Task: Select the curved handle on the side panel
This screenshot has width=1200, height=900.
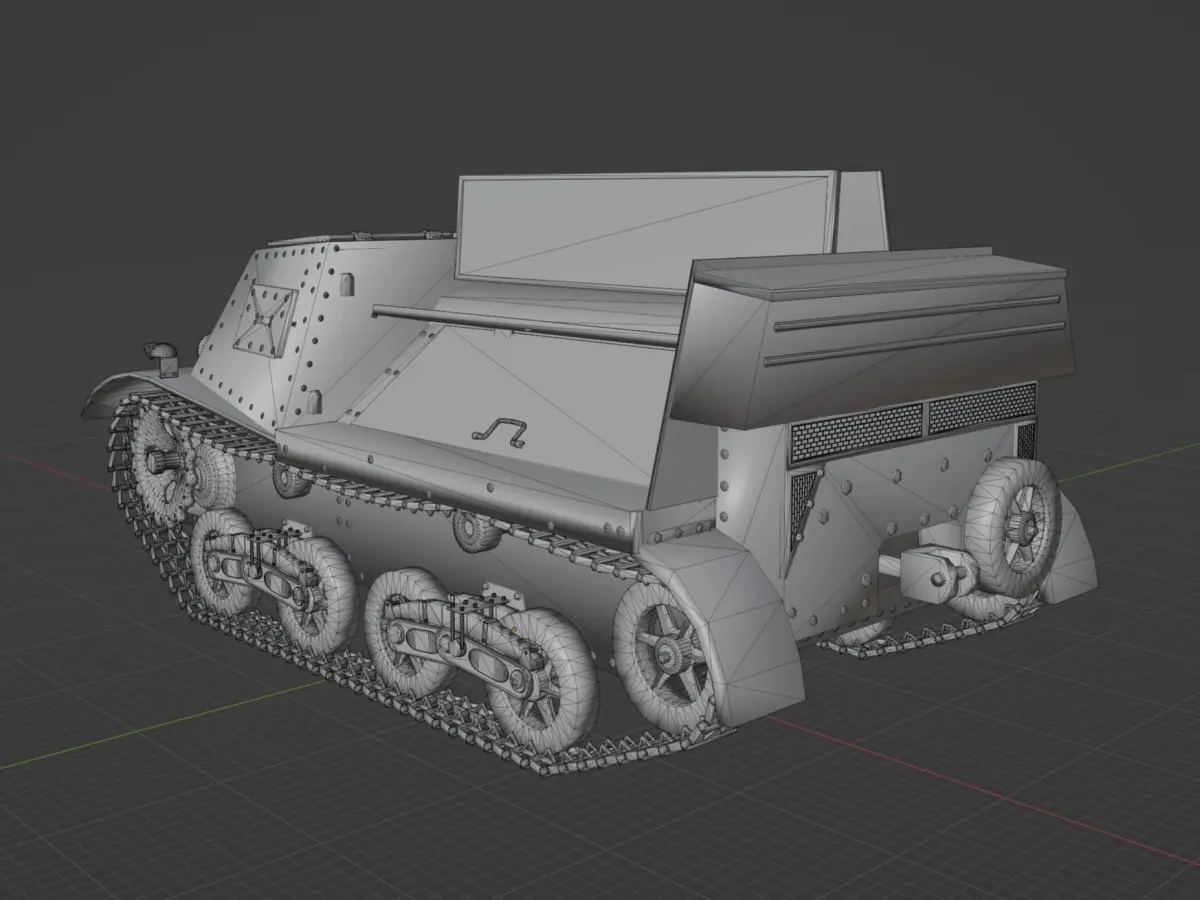Action: (500, 430)
